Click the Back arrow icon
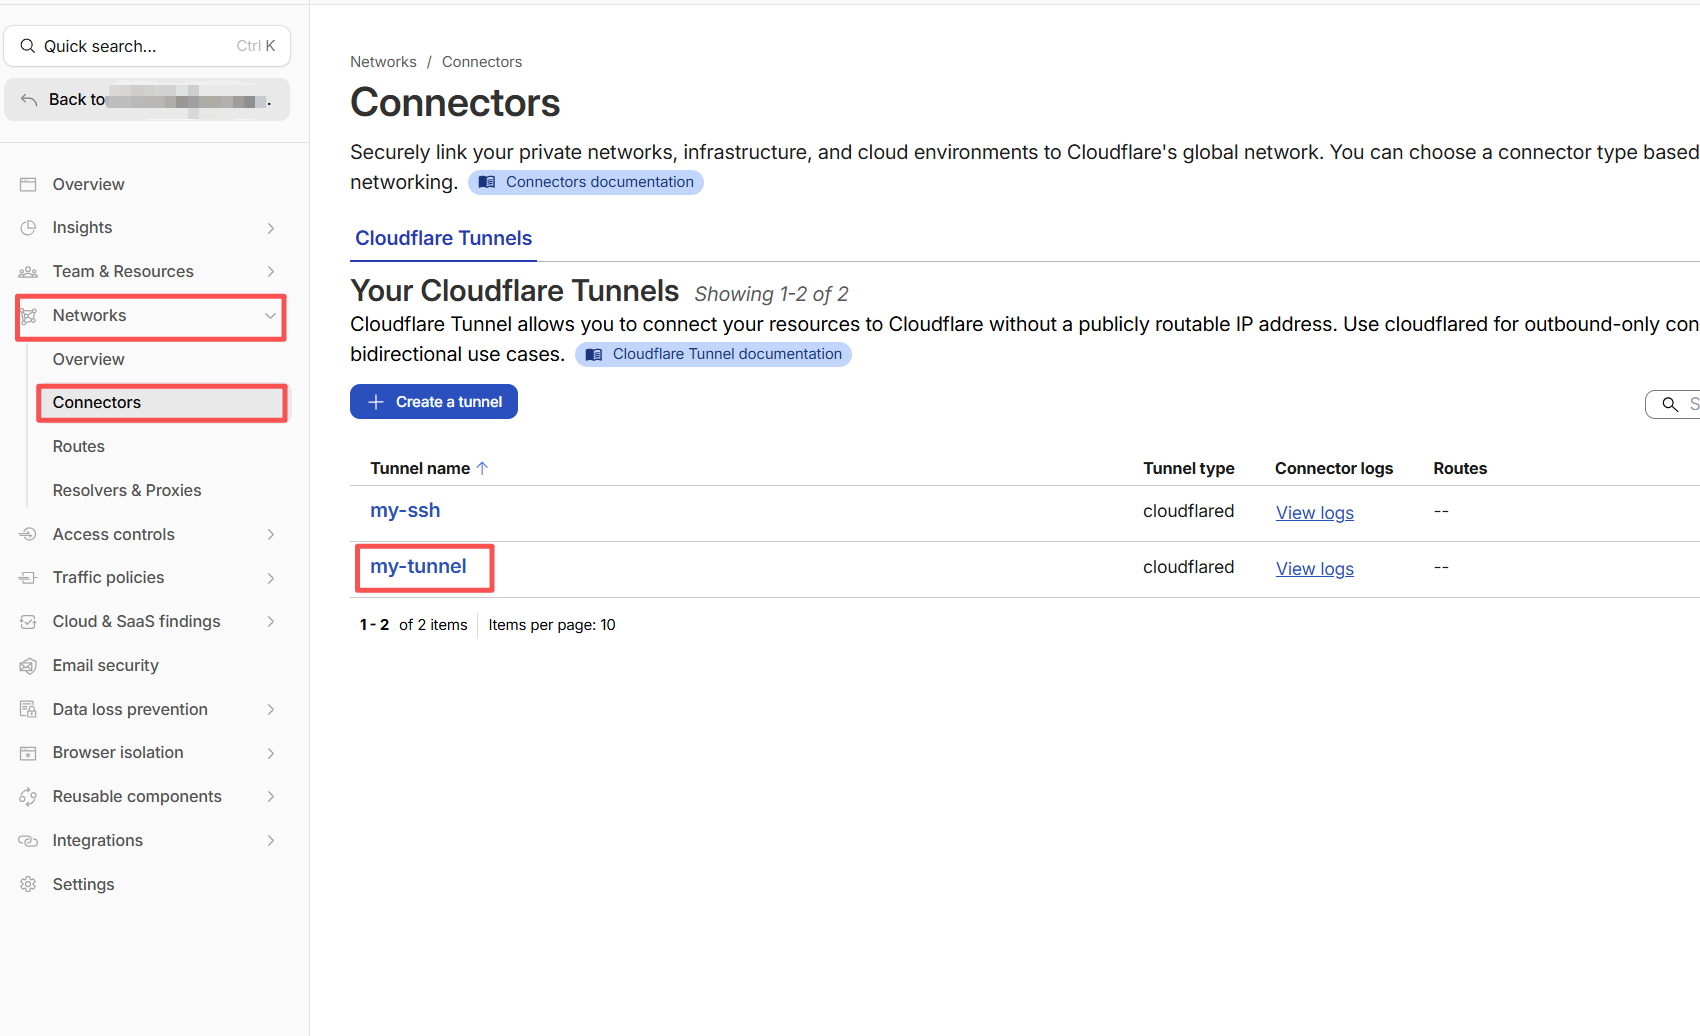 [29, 100]
